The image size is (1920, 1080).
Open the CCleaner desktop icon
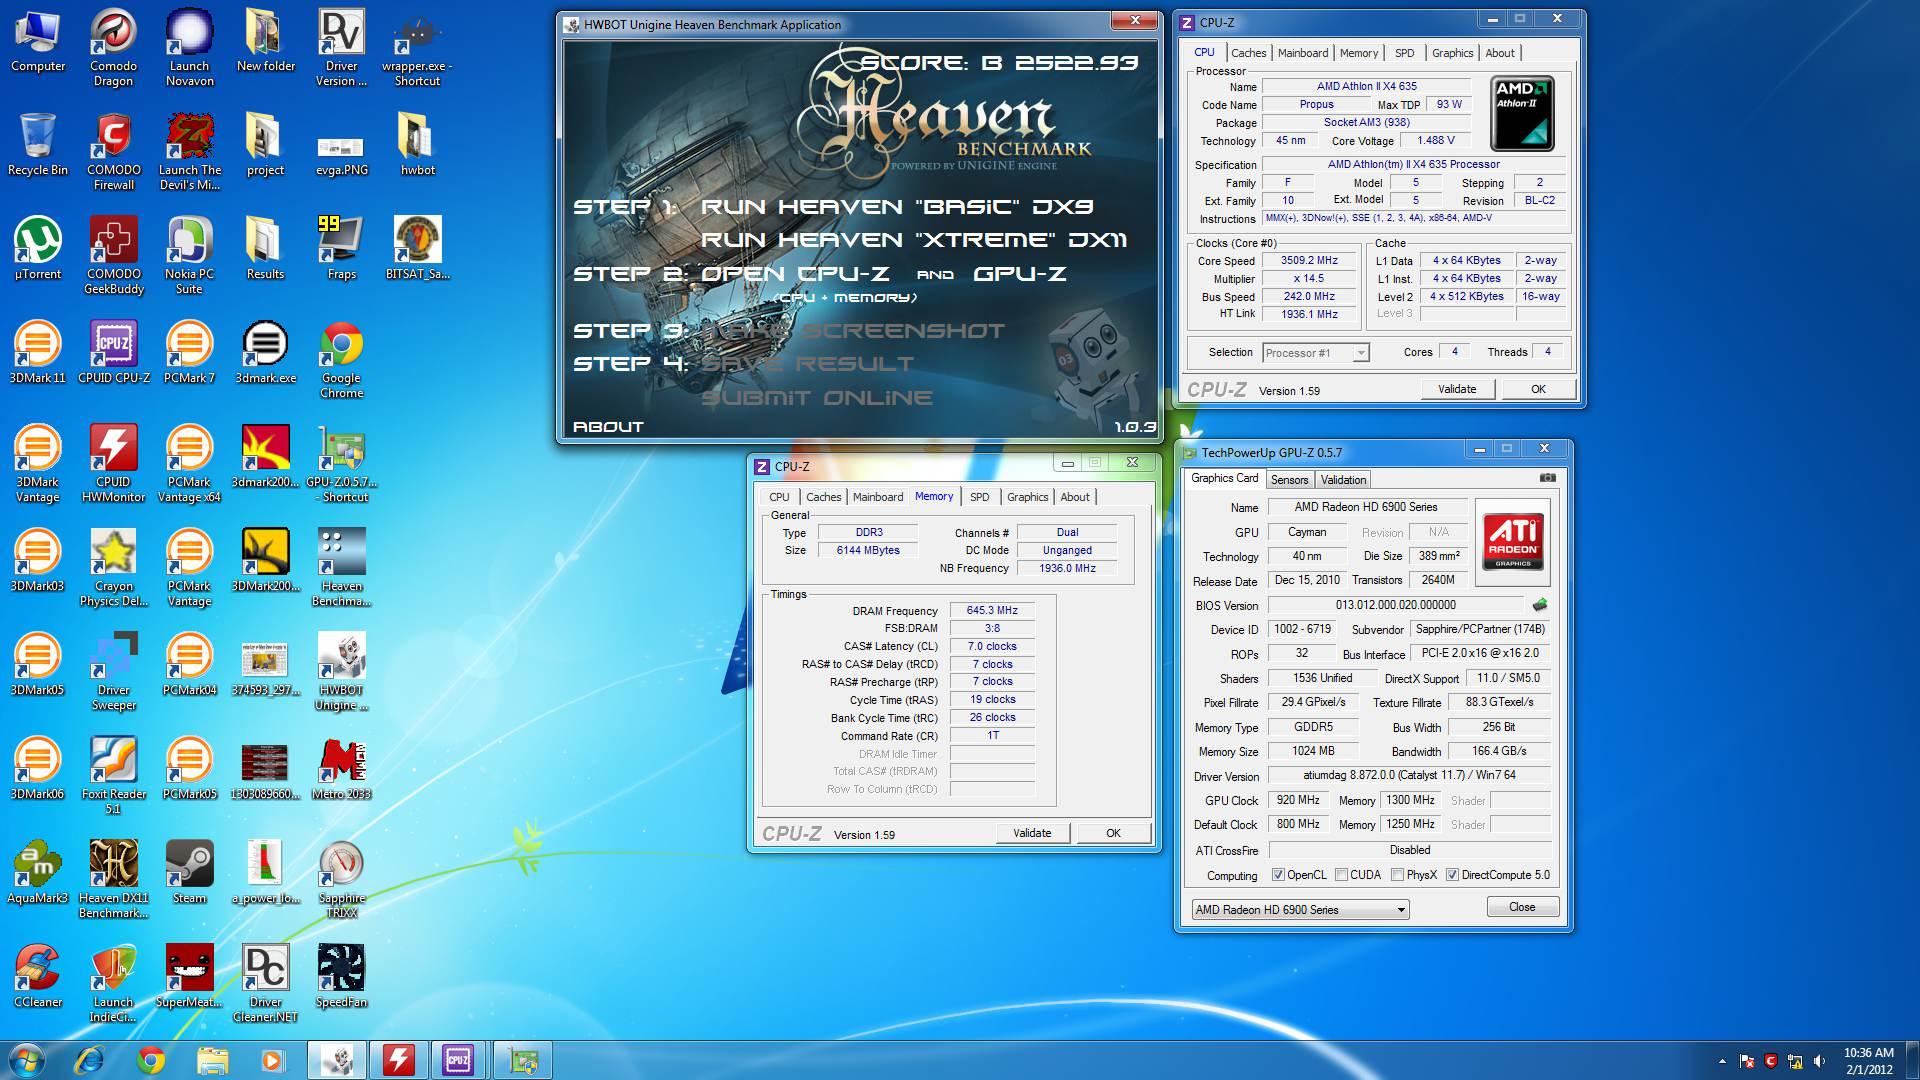(x=38, y=977)
